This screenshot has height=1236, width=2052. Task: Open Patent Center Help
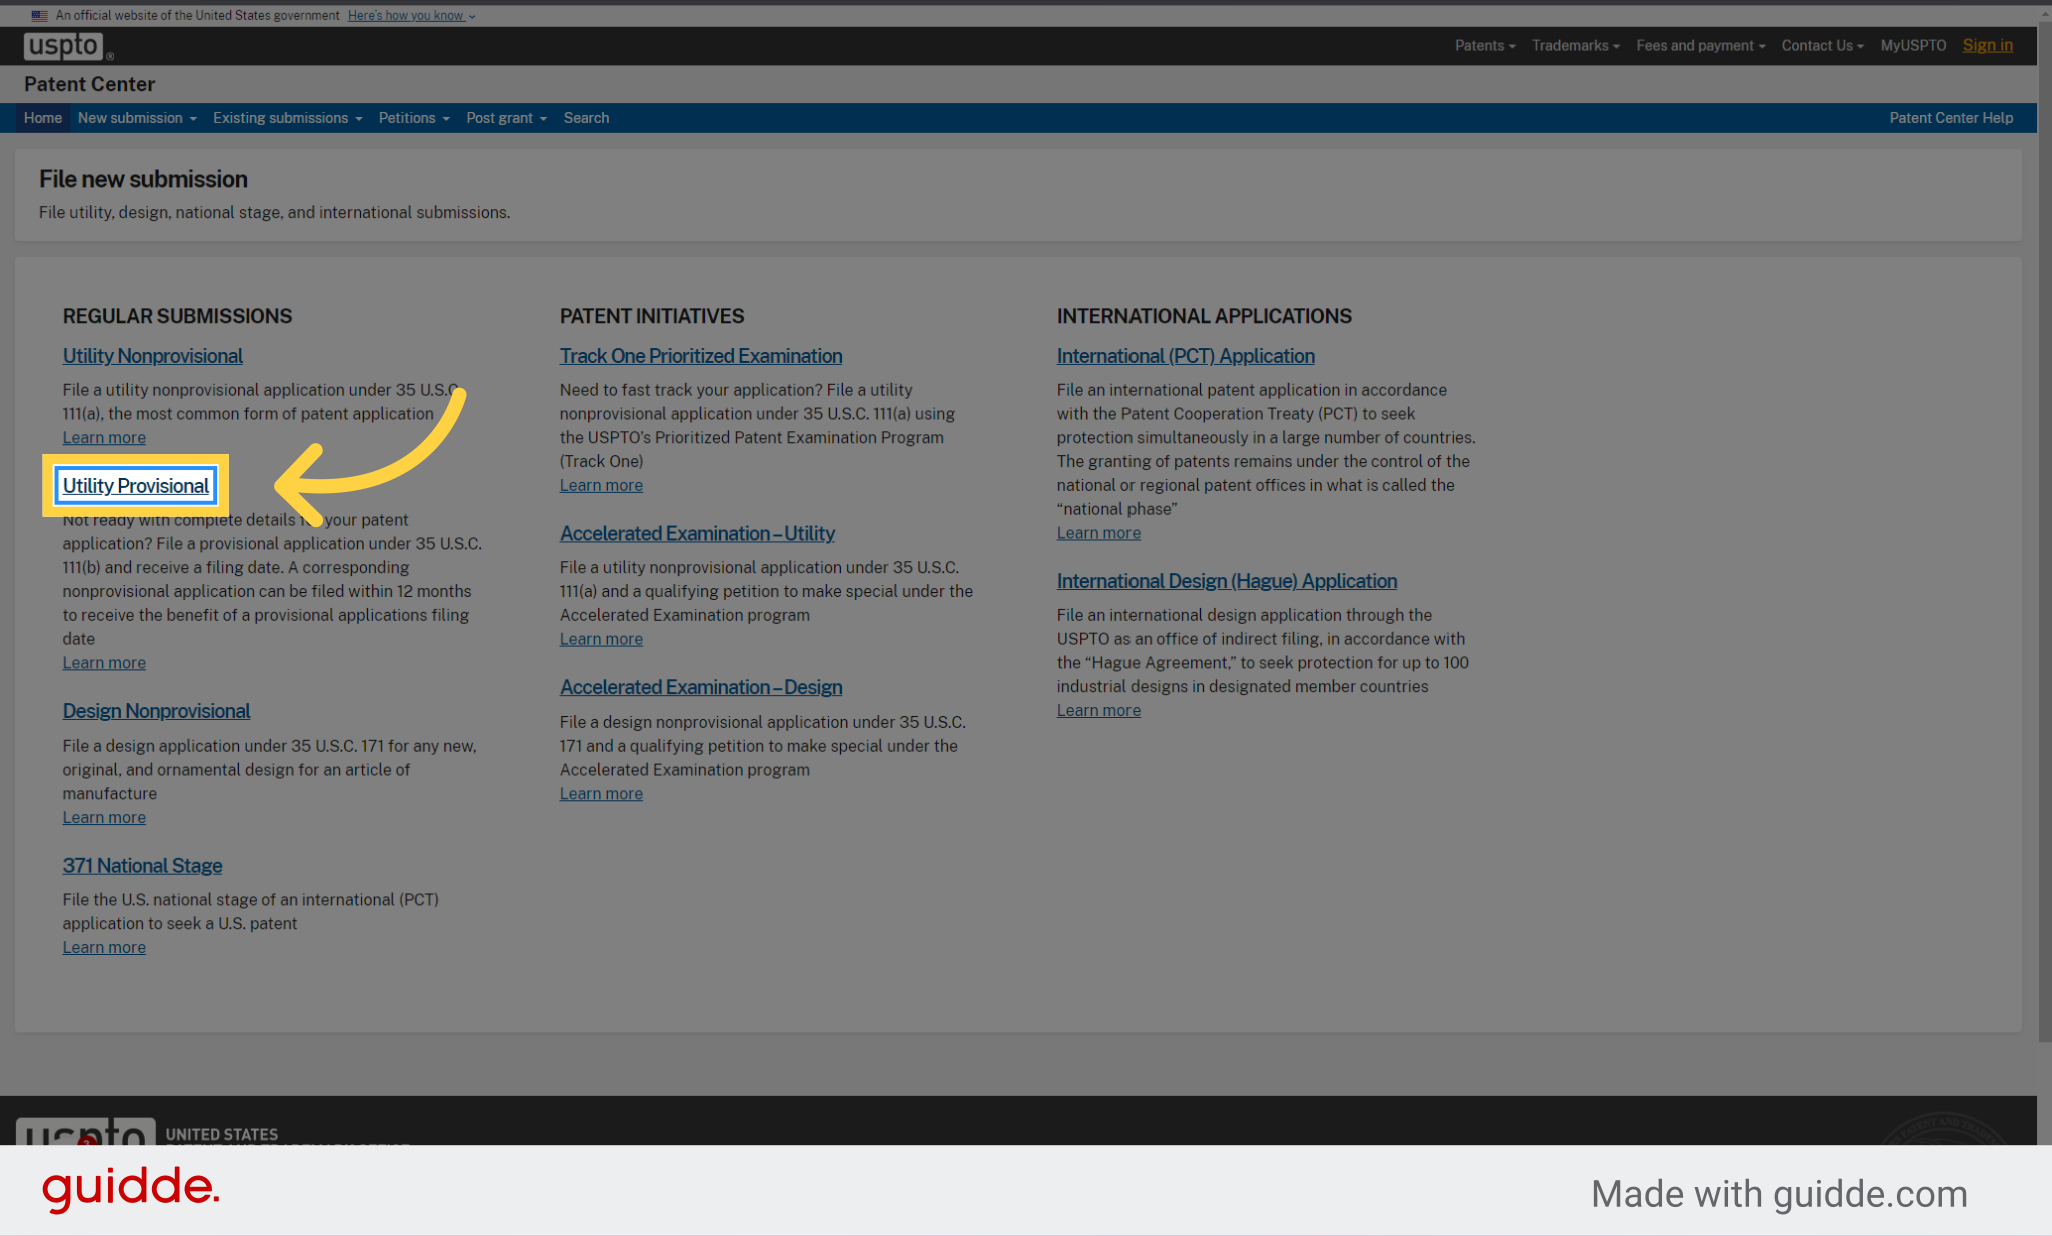tap(1950, 118)
